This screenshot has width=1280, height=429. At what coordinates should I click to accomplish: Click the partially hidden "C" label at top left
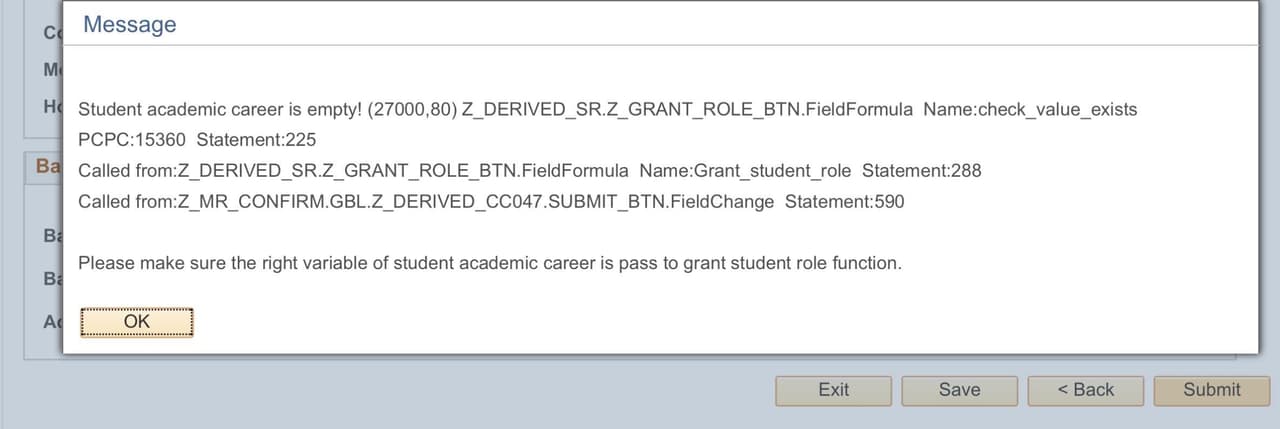[x=52, y=33]
